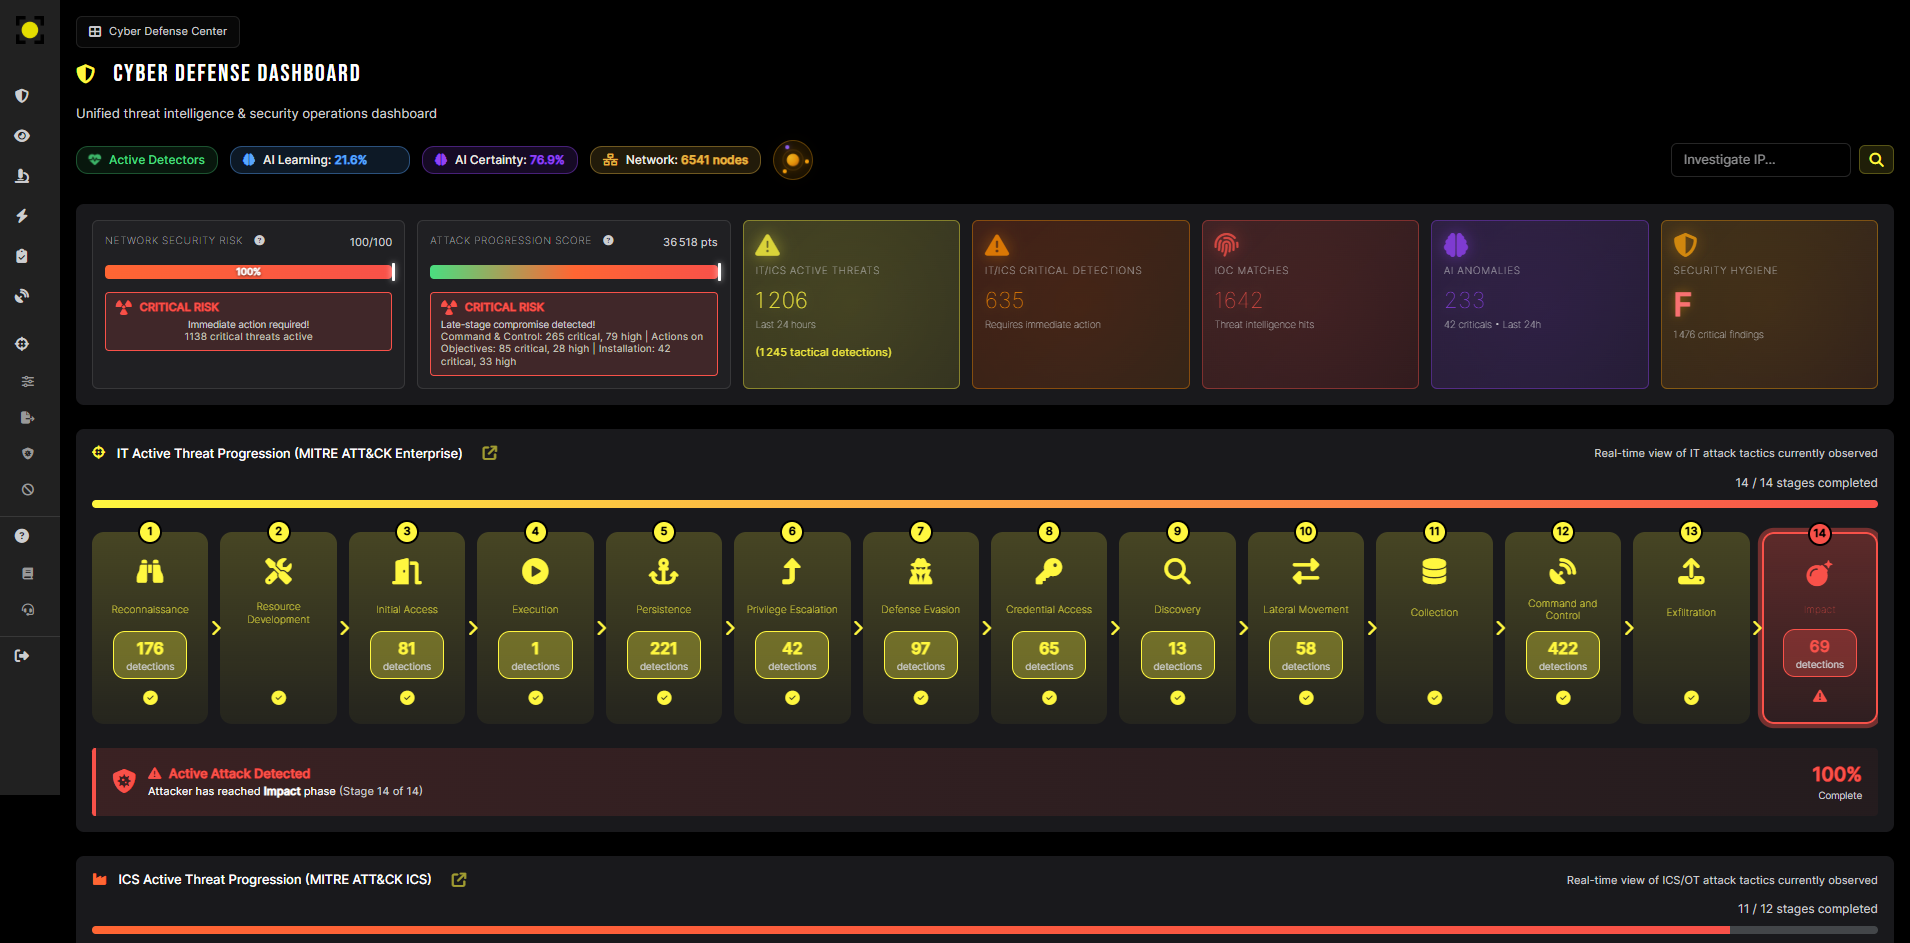The height and width of the screenshot is (943, 1910).
Task: Click the magnifier search button
Action: point(1876,160)
